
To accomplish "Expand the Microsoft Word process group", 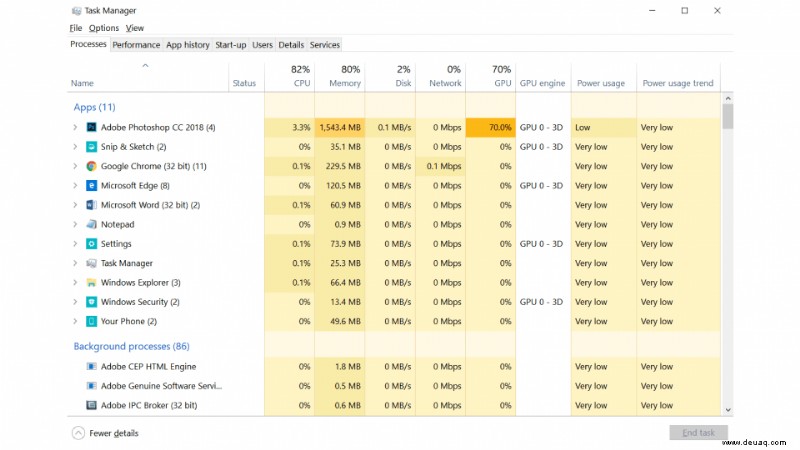I will tap(75, 205).
